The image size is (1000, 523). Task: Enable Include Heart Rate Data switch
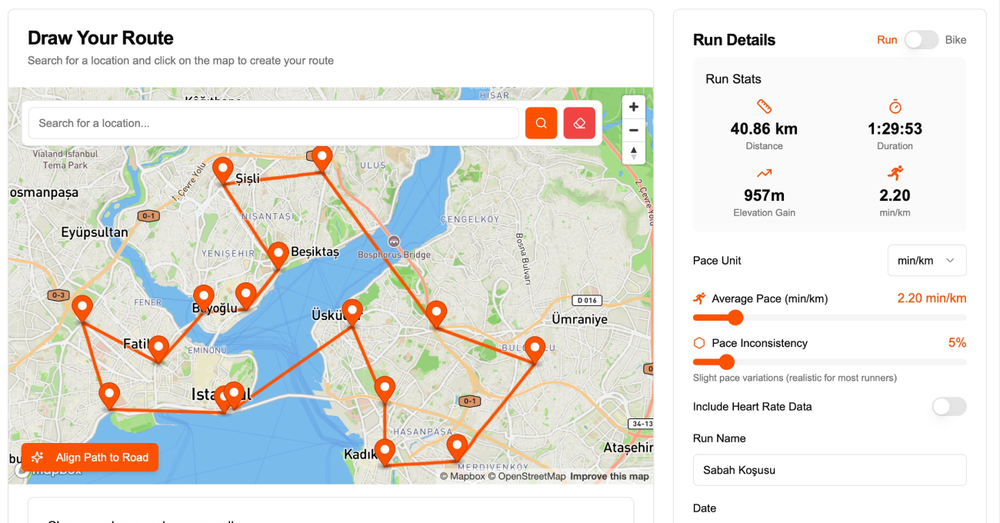[949, 406]
